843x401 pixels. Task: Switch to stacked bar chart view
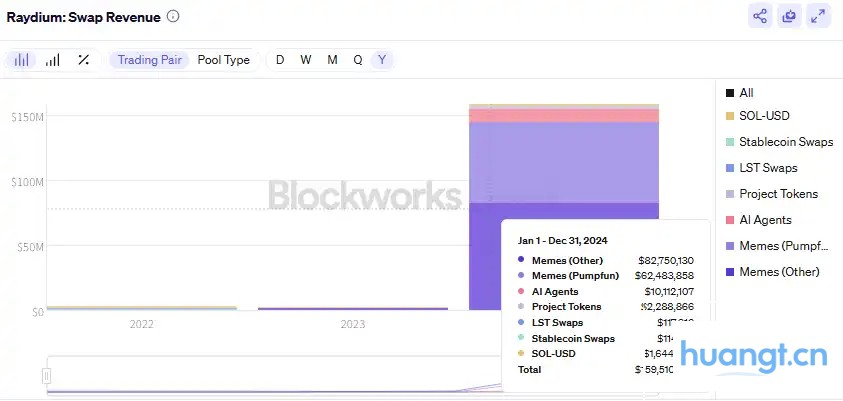pos(21,60)
